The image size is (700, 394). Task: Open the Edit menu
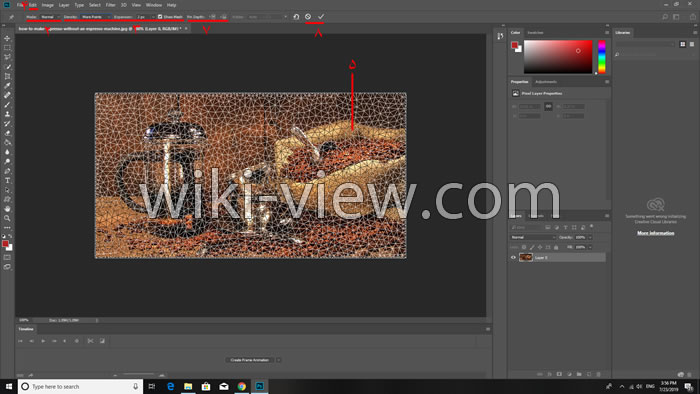pyautogui.click(x=33, y=5)
